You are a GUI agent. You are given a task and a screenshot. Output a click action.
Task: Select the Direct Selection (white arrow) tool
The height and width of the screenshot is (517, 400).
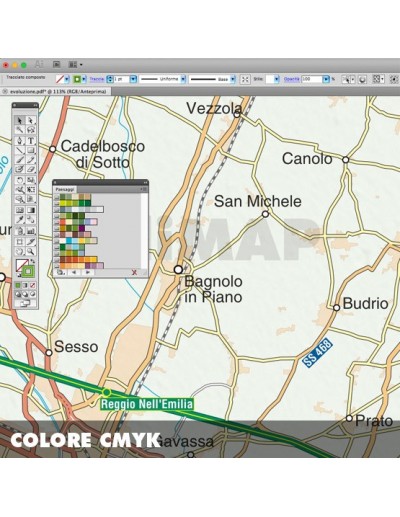(x=31, y=120)
